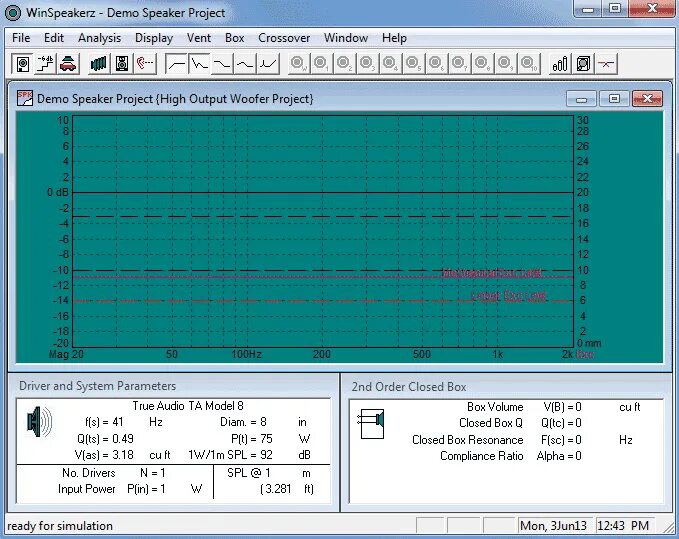Image resolution: width=679 pixels, height=539 pixels.
Task: Click the SPL @ 1 m distance value
Action: click(249, 473)
